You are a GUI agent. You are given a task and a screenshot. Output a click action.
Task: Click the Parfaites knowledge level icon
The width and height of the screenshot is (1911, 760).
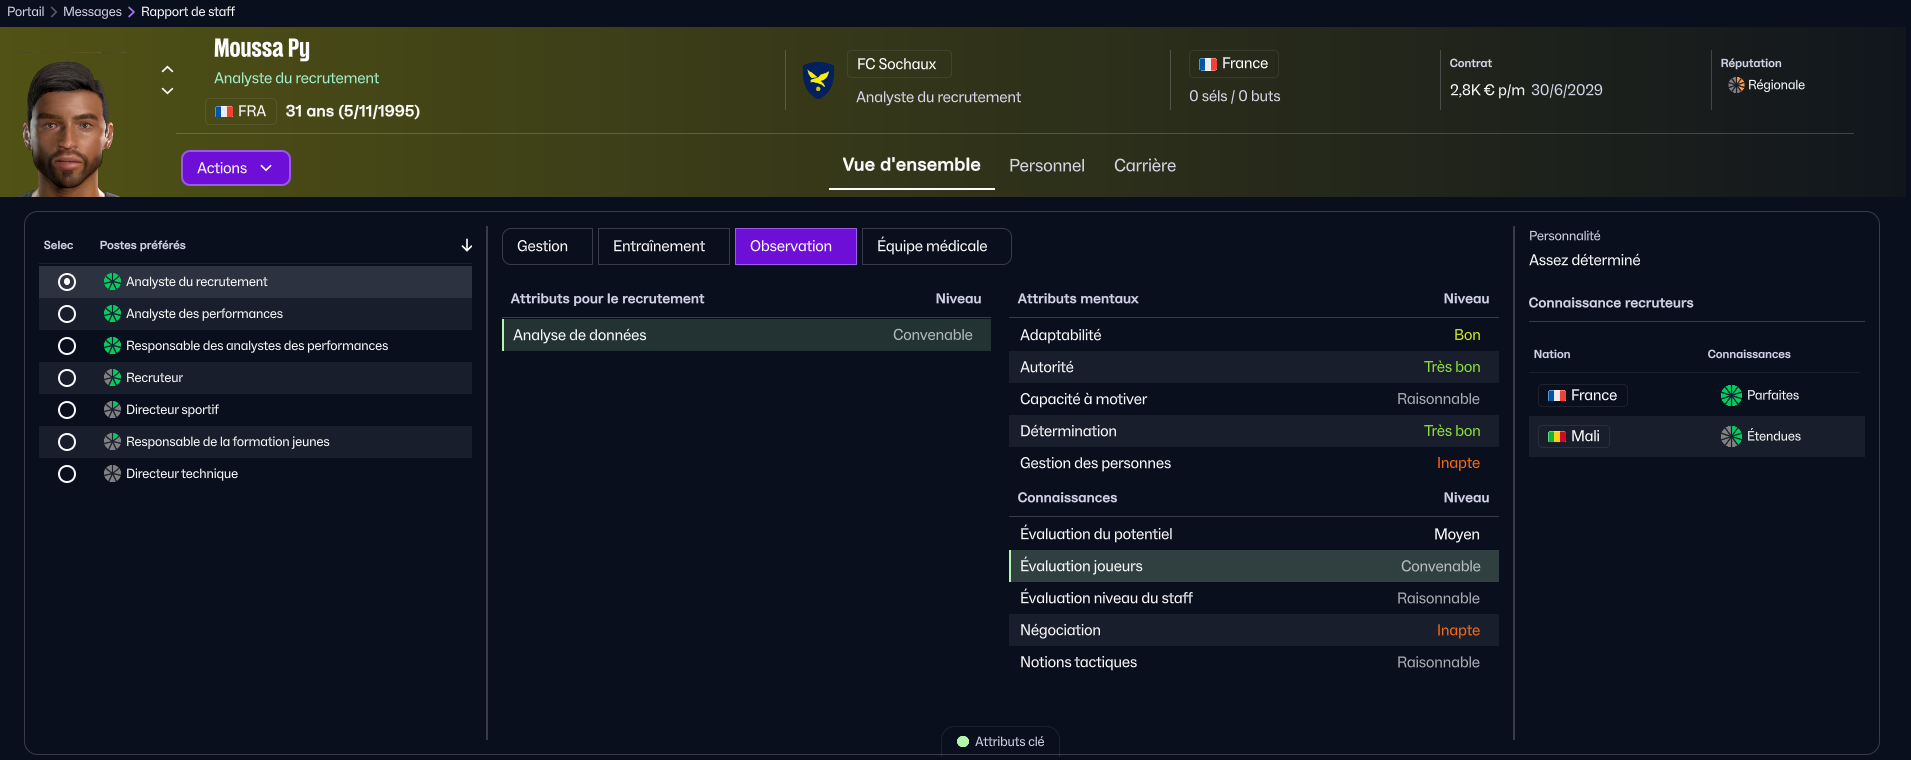coord(1731,396)
